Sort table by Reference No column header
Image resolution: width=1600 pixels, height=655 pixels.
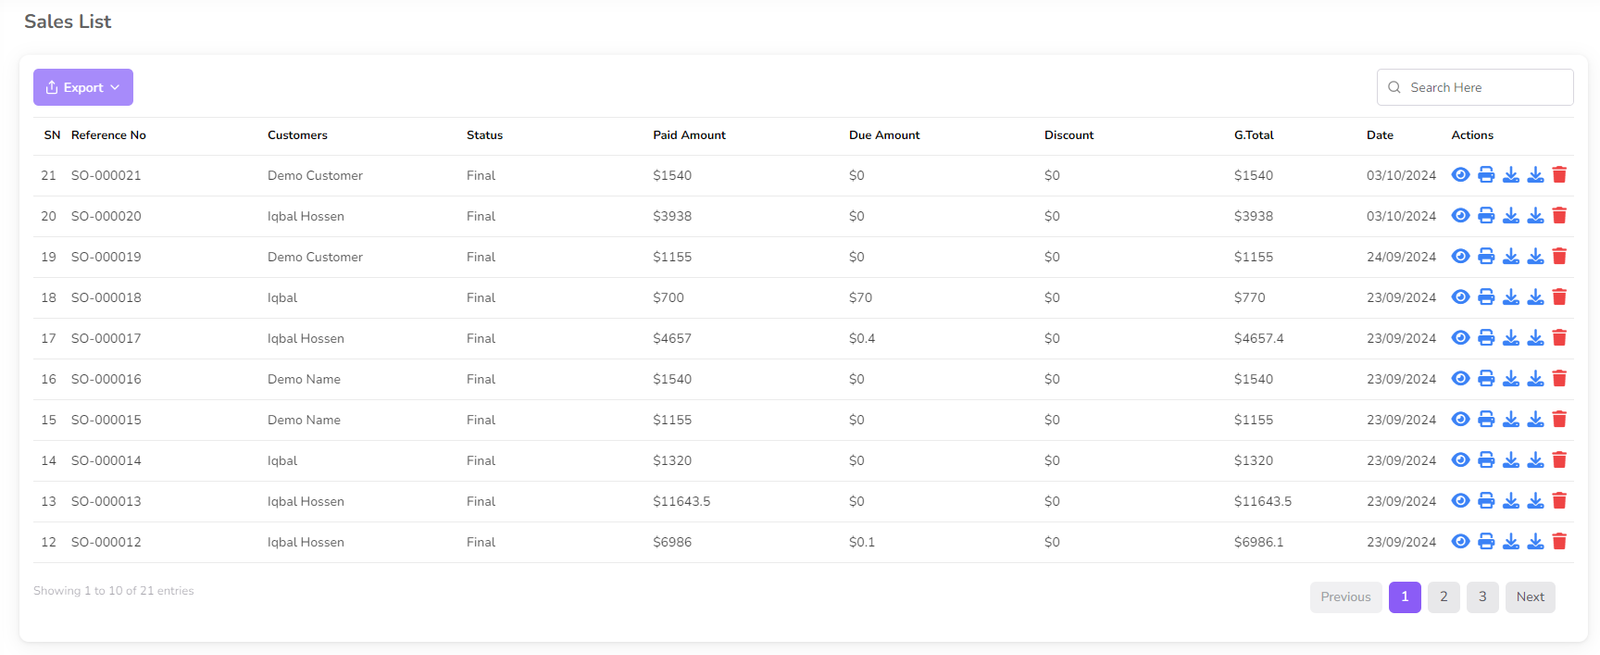(108, 135)
